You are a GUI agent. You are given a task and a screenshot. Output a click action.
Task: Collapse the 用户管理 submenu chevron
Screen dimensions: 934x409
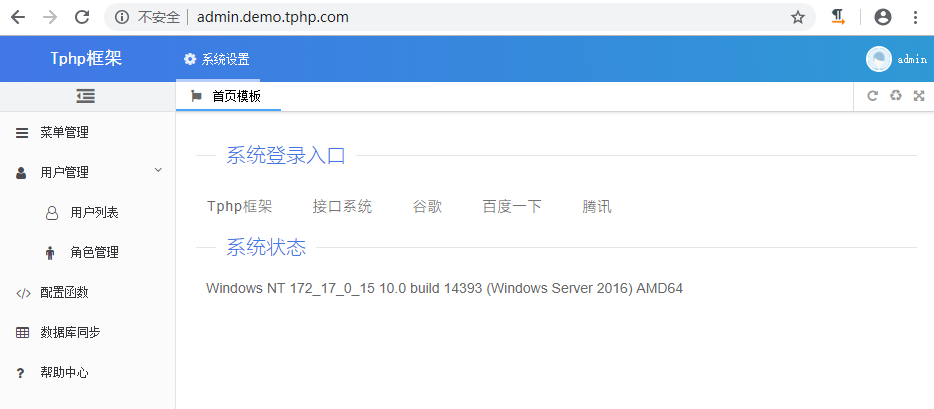(158, 170)
